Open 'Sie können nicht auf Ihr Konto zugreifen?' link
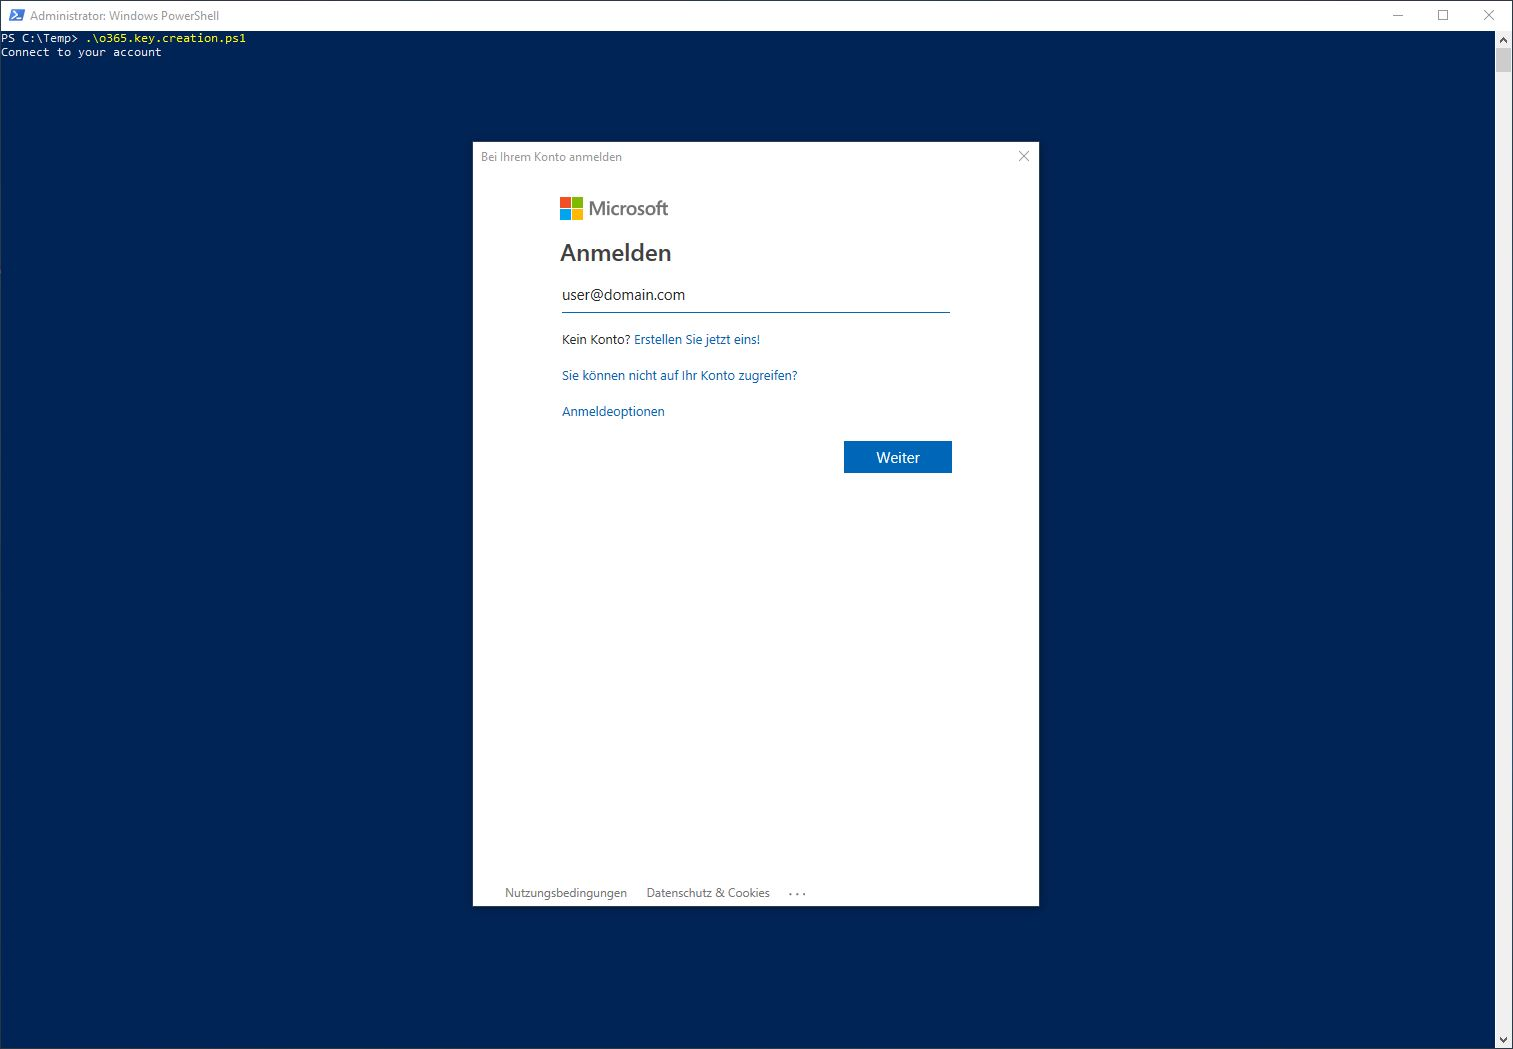 tap(679, 376)
